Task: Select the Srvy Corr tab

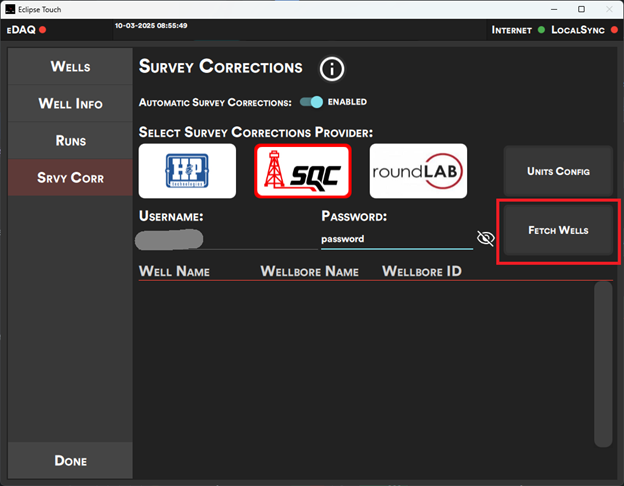Action: (x=70, y=178)
